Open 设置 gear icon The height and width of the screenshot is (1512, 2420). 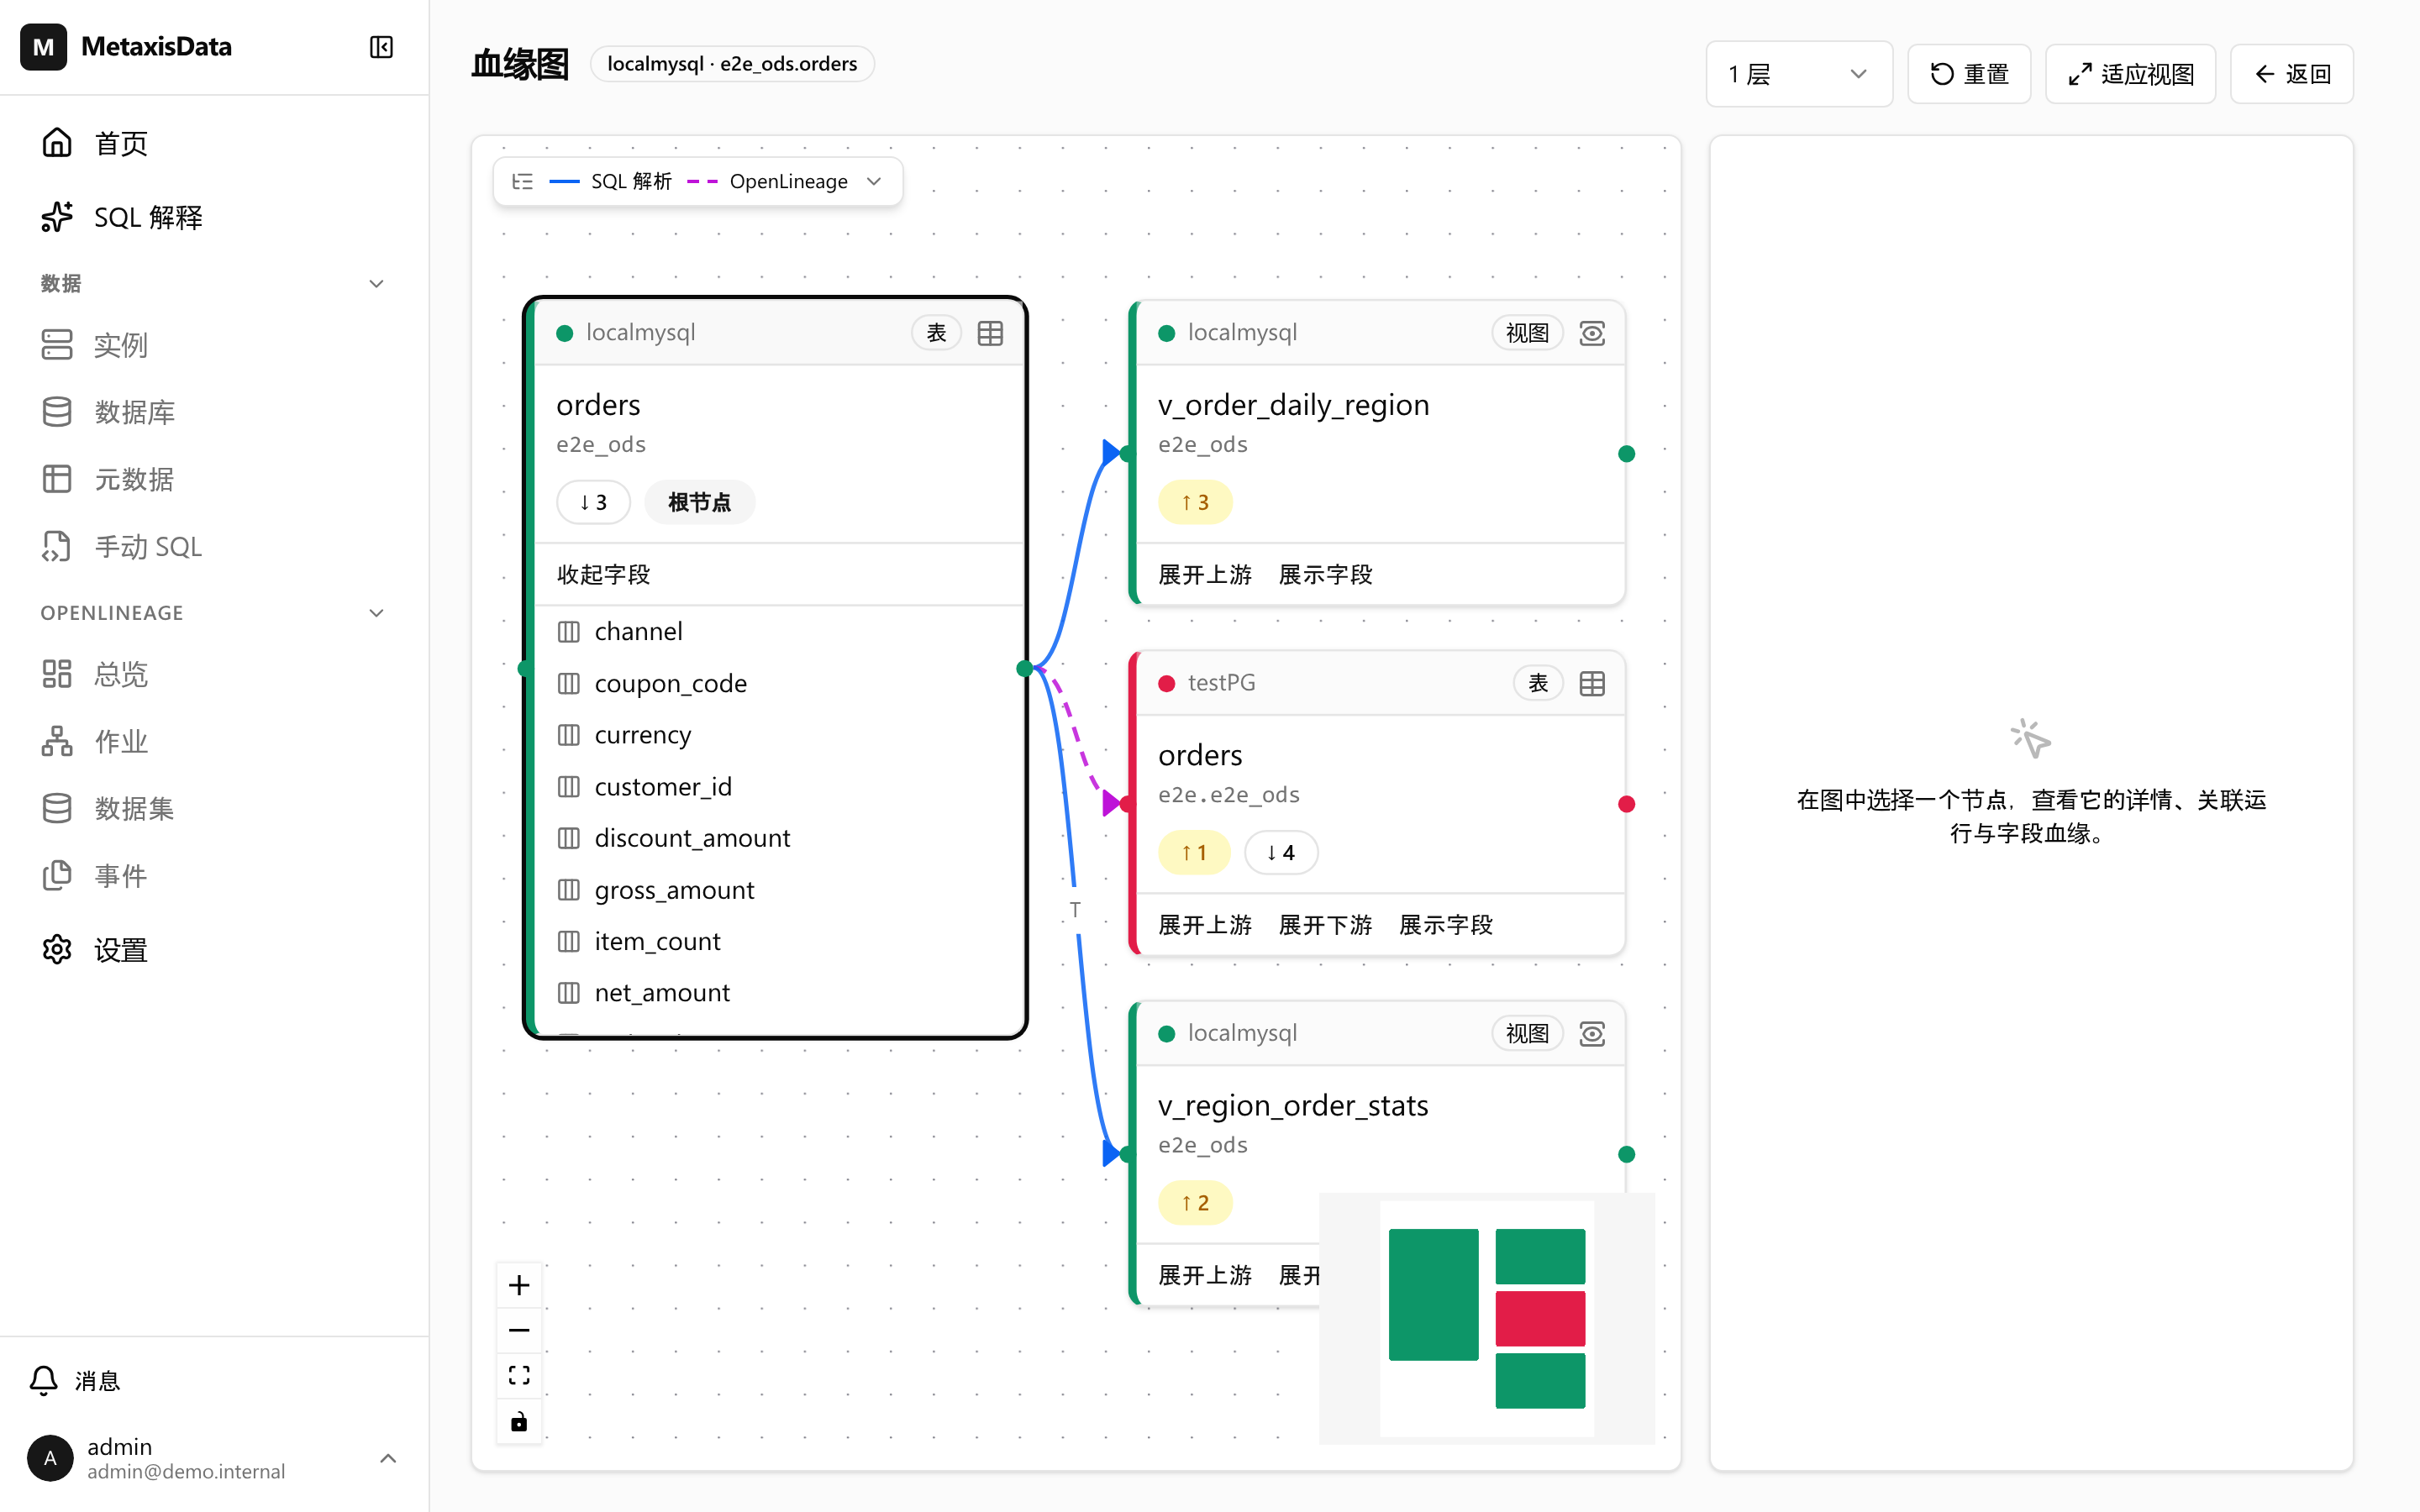(57, 949)
